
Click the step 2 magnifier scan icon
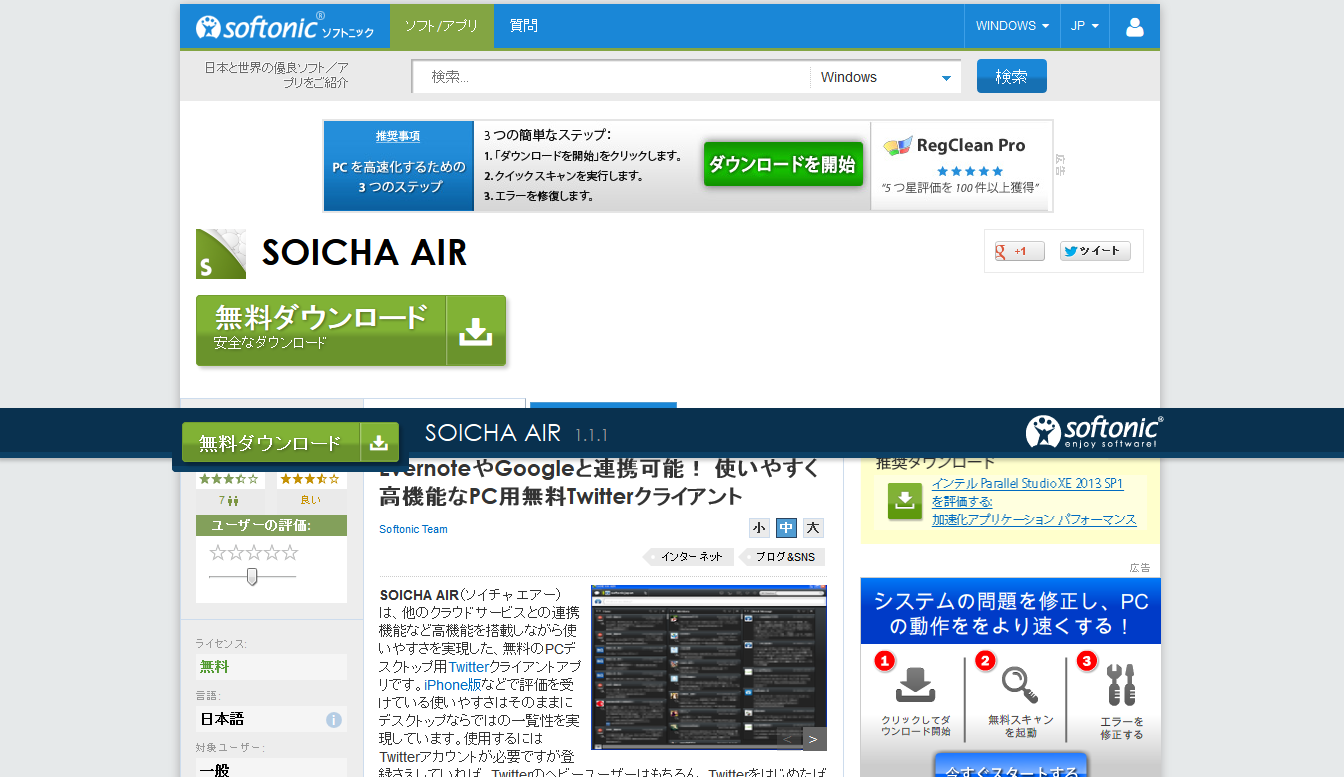(1019, 685)
